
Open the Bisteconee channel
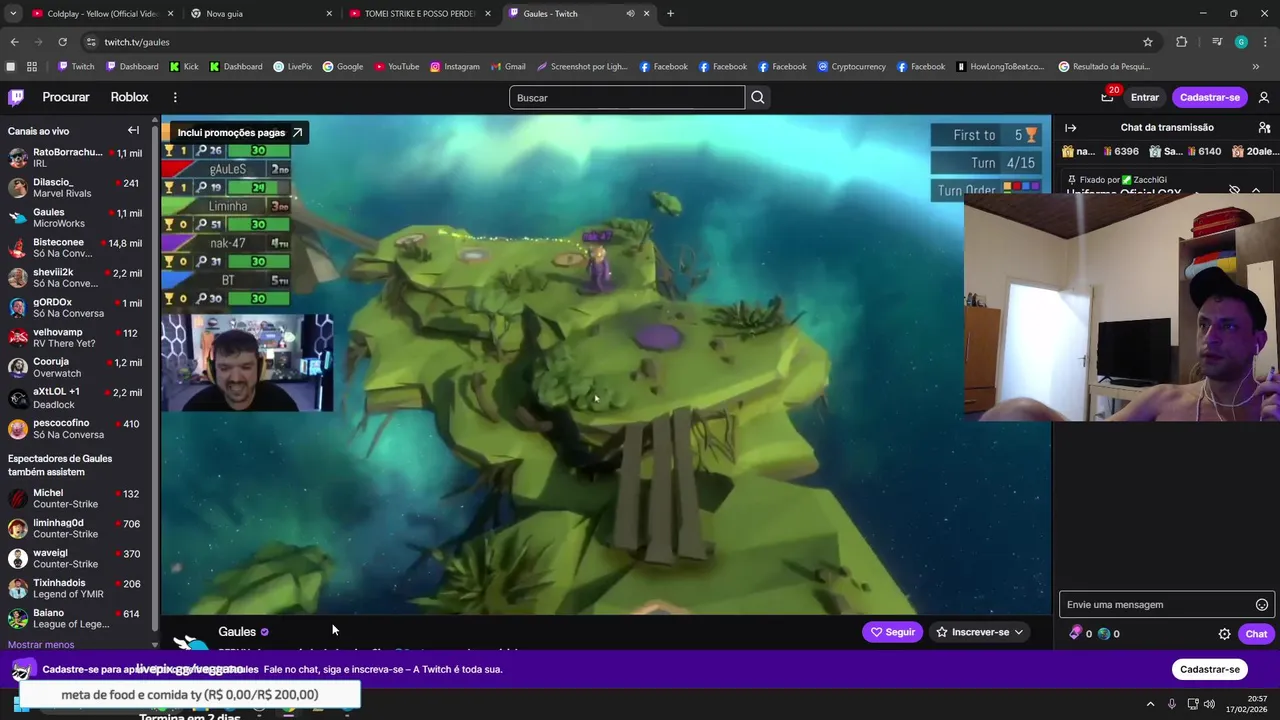[76, 248]
